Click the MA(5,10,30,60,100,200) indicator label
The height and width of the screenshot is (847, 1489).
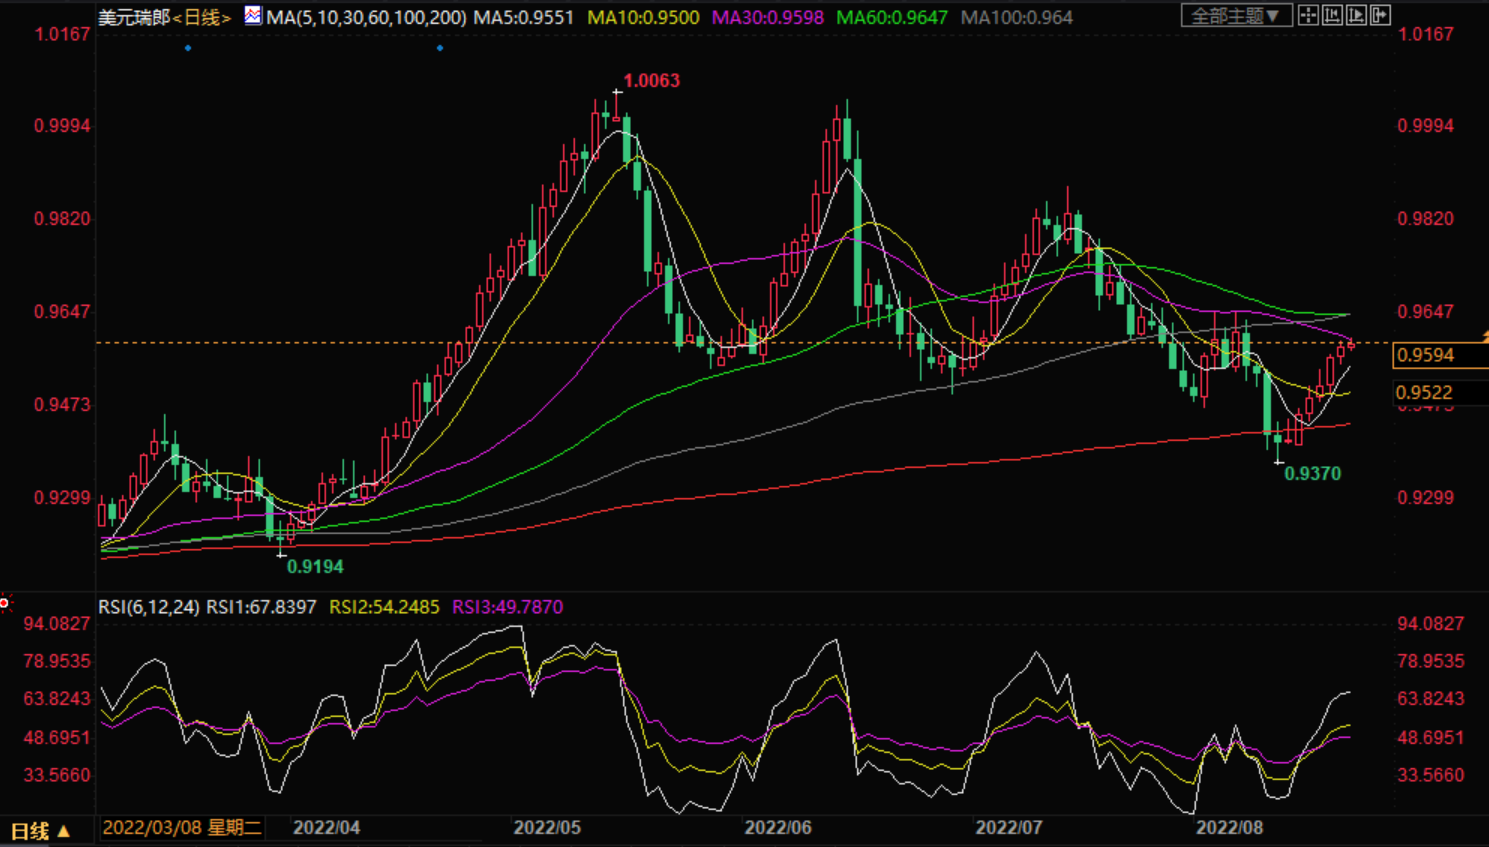click(367, 18)
